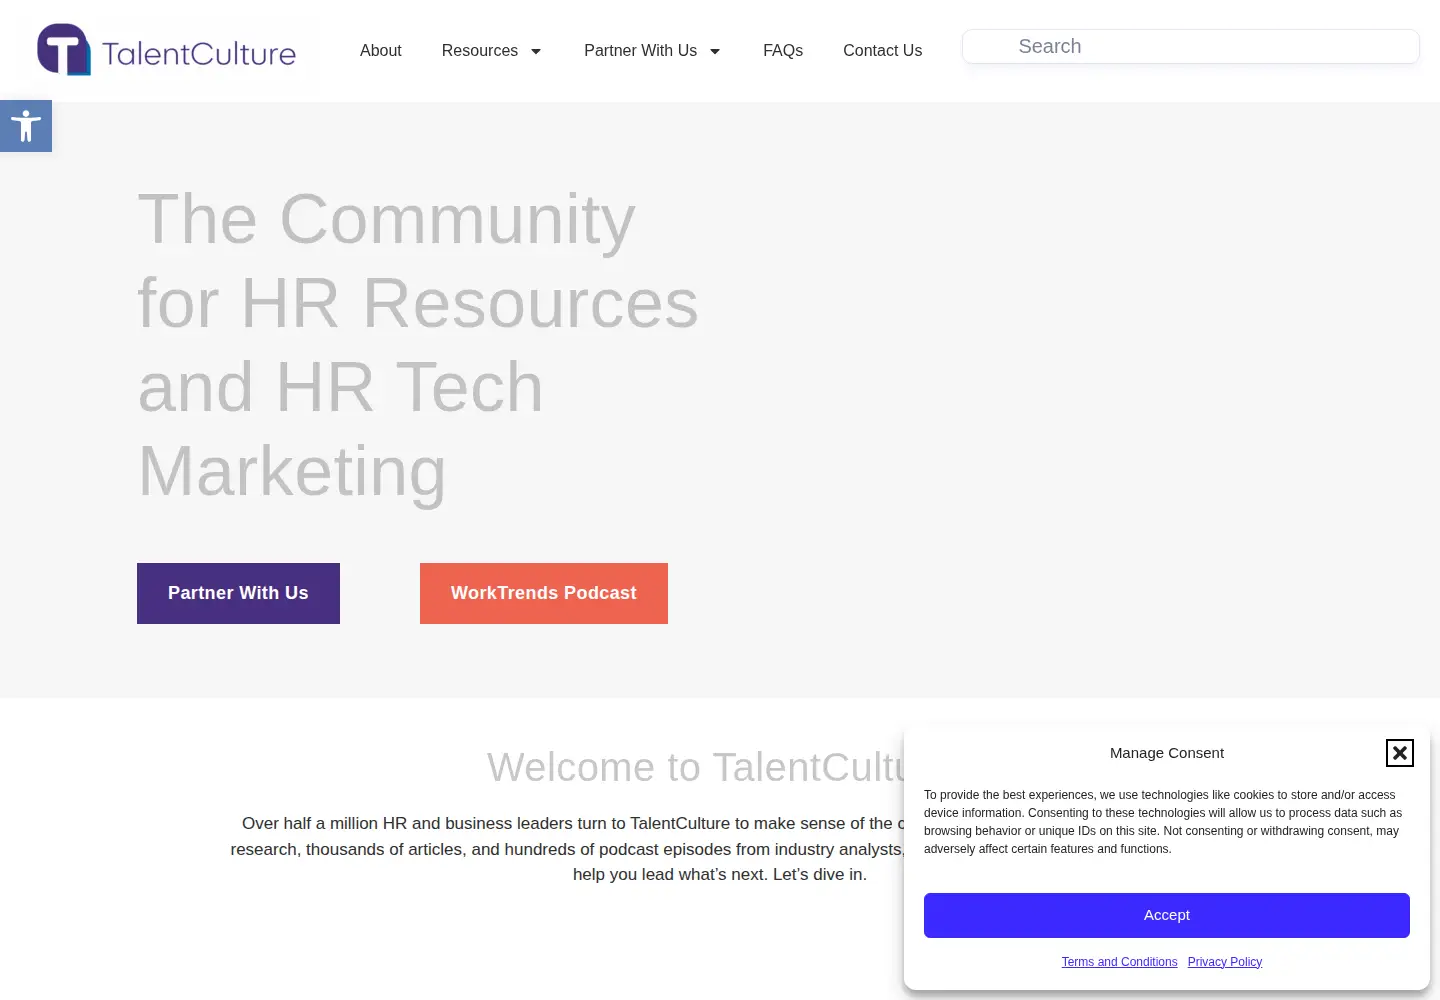Click the TalentCulture logo
Screen dimensions: 1440x1000
coord(167,51)
